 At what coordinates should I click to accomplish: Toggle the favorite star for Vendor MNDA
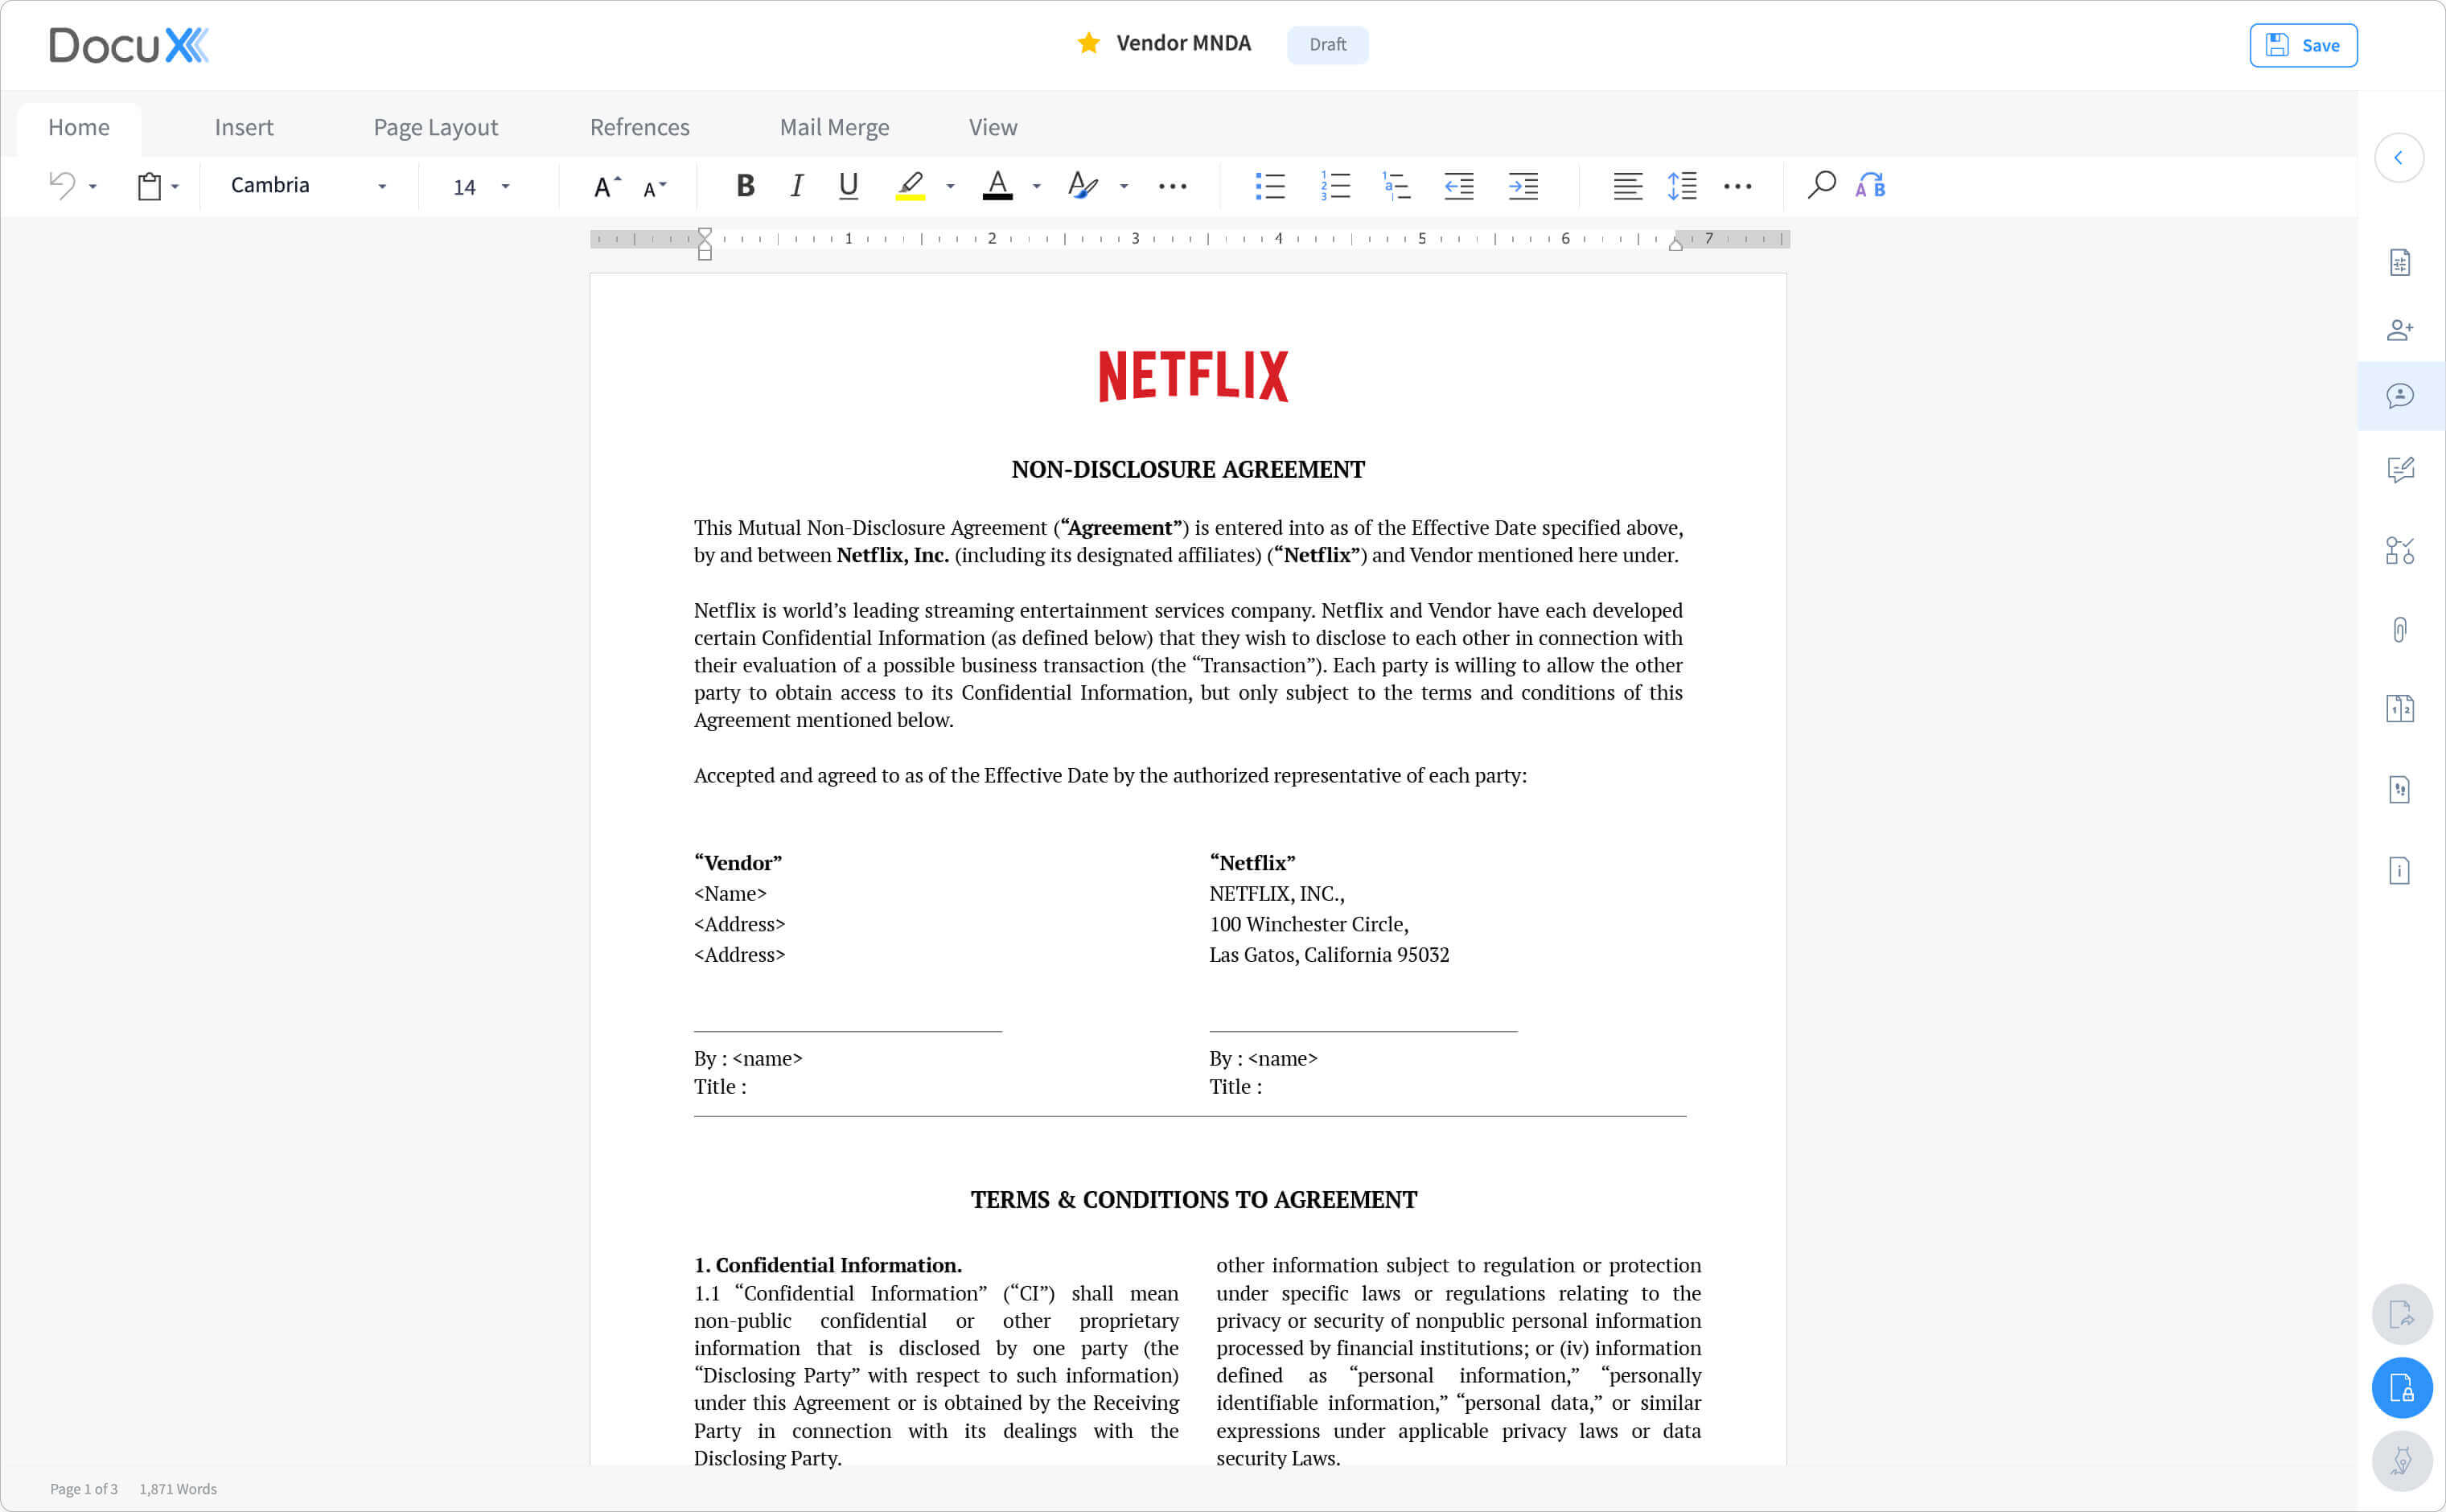(1088, 43)
